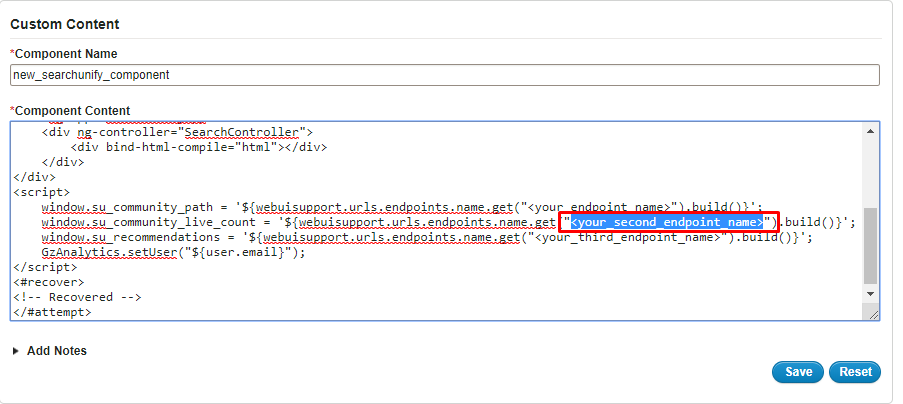Expand the Add Notes section

pos(49,350)
